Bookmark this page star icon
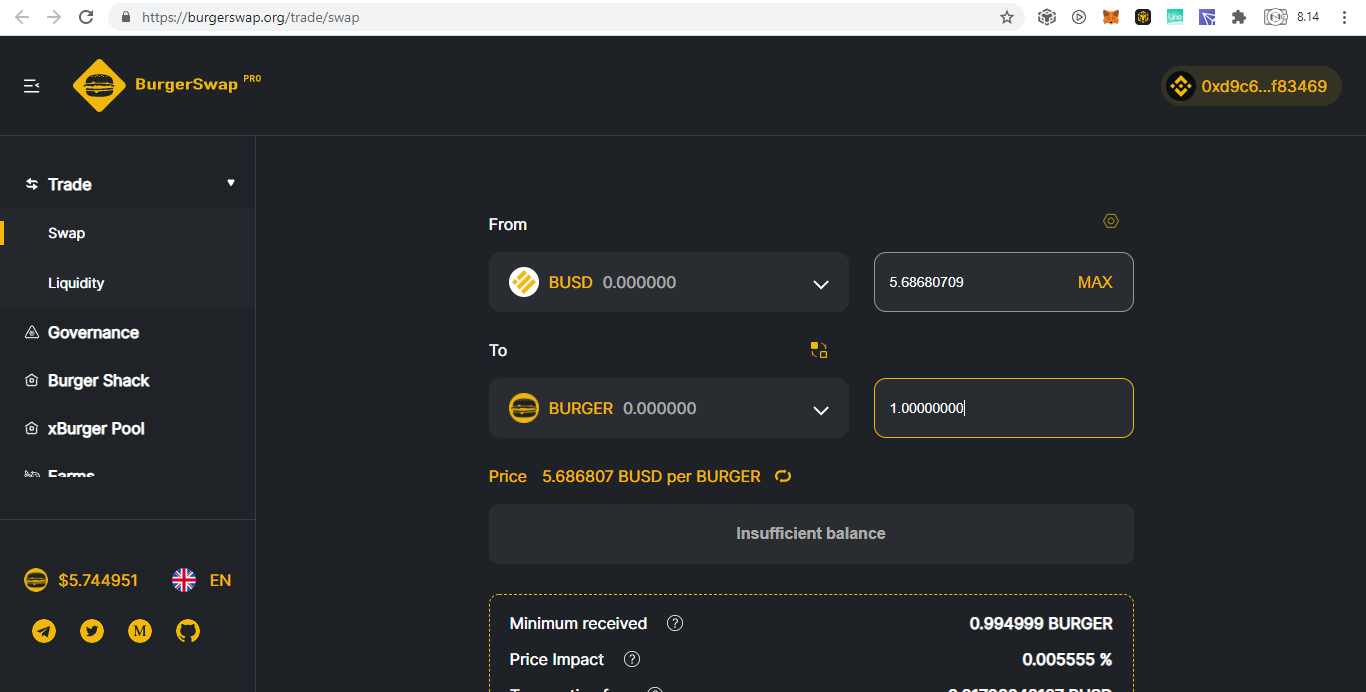Viewport: 1366px width, 692px height. [1007, 17]
